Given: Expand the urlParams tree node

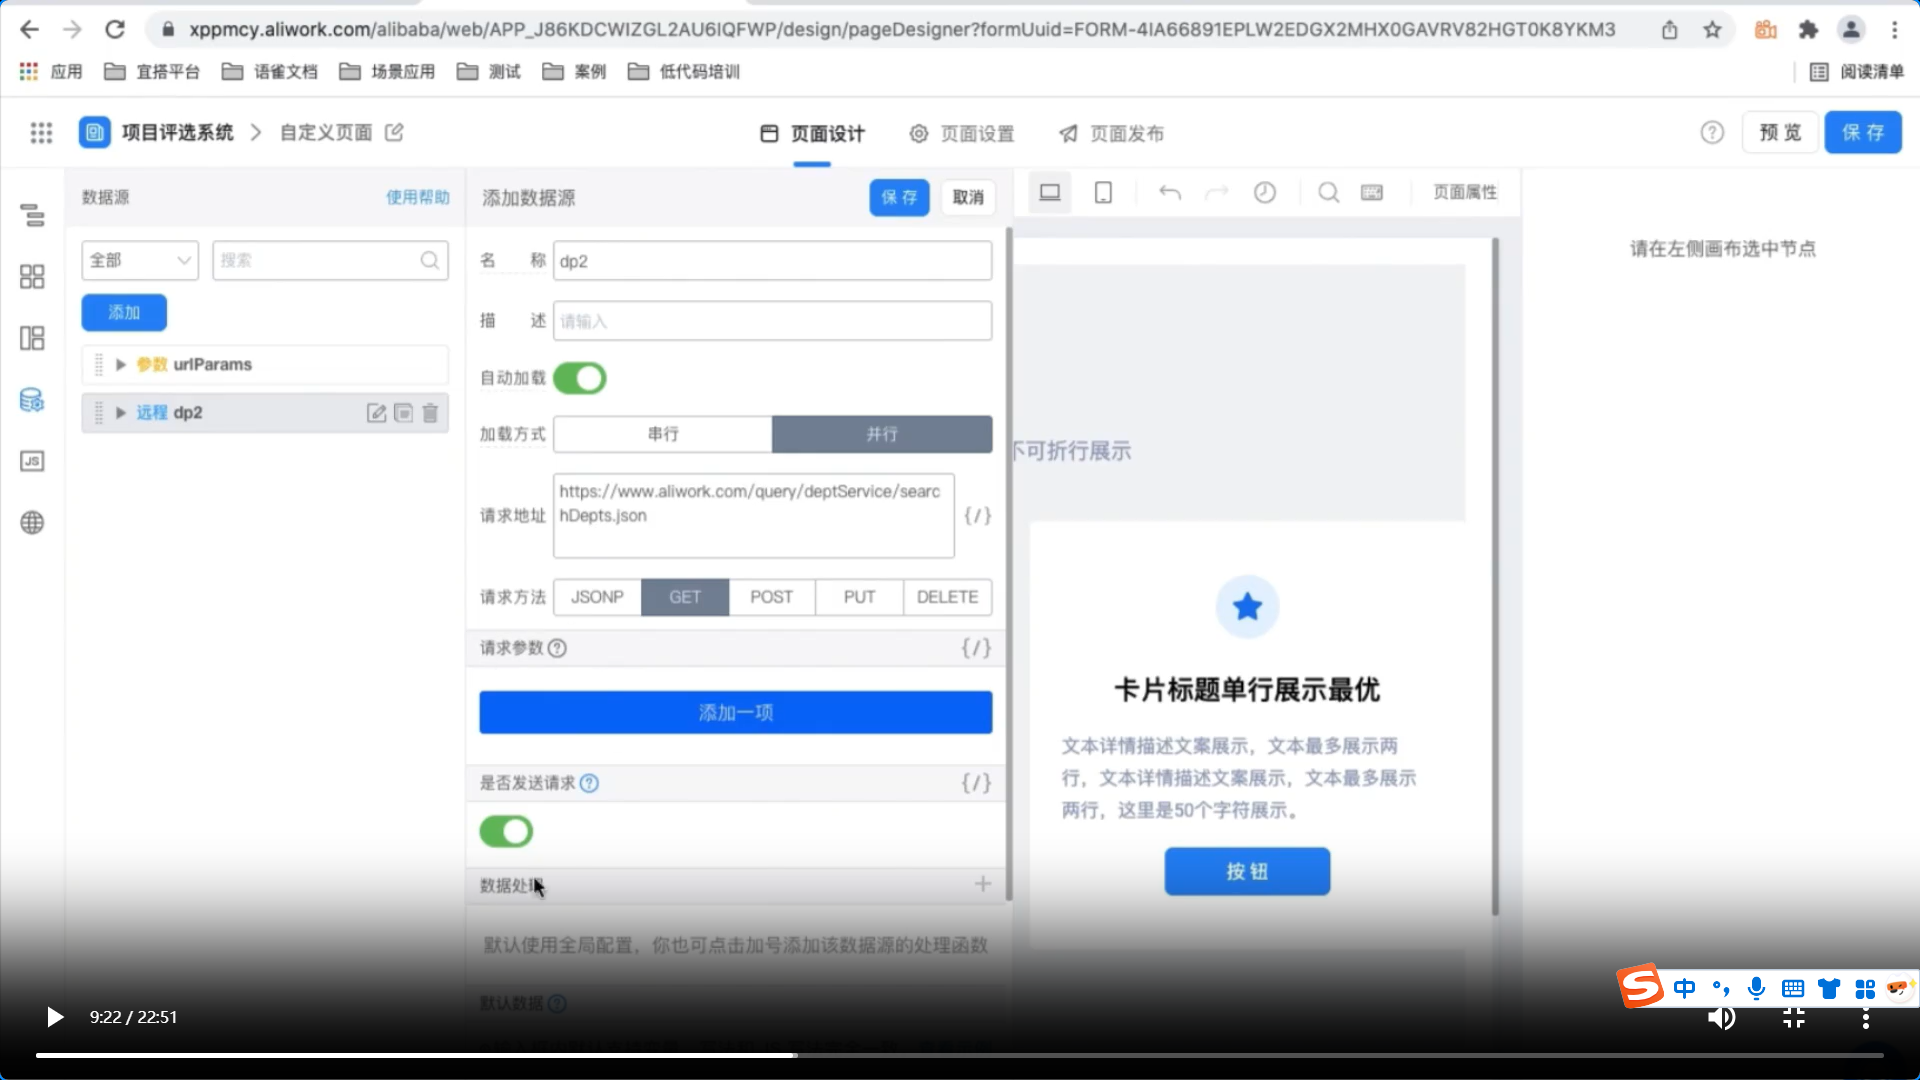Looking at the screenshot, I should coord(121,365).
